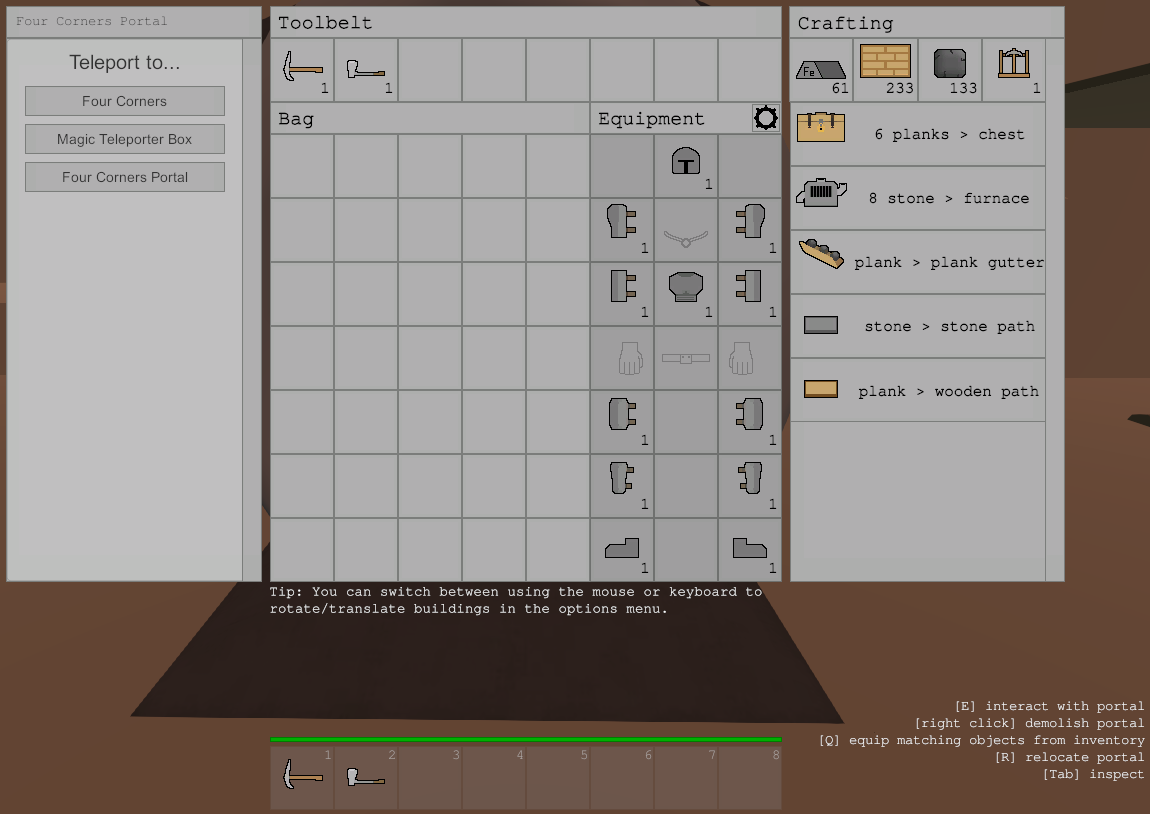Click the planks resource icon
Image resolution: width=1150 pixels, height=814 pixels.
[x=886, y=70]
